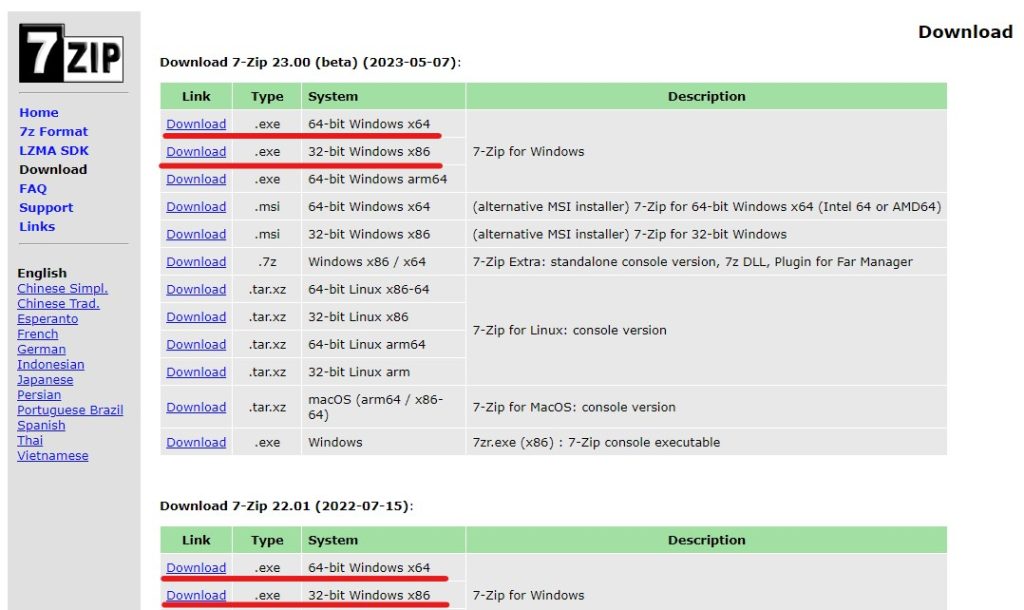Switch language to Esperanto

(x=47, y=319)
